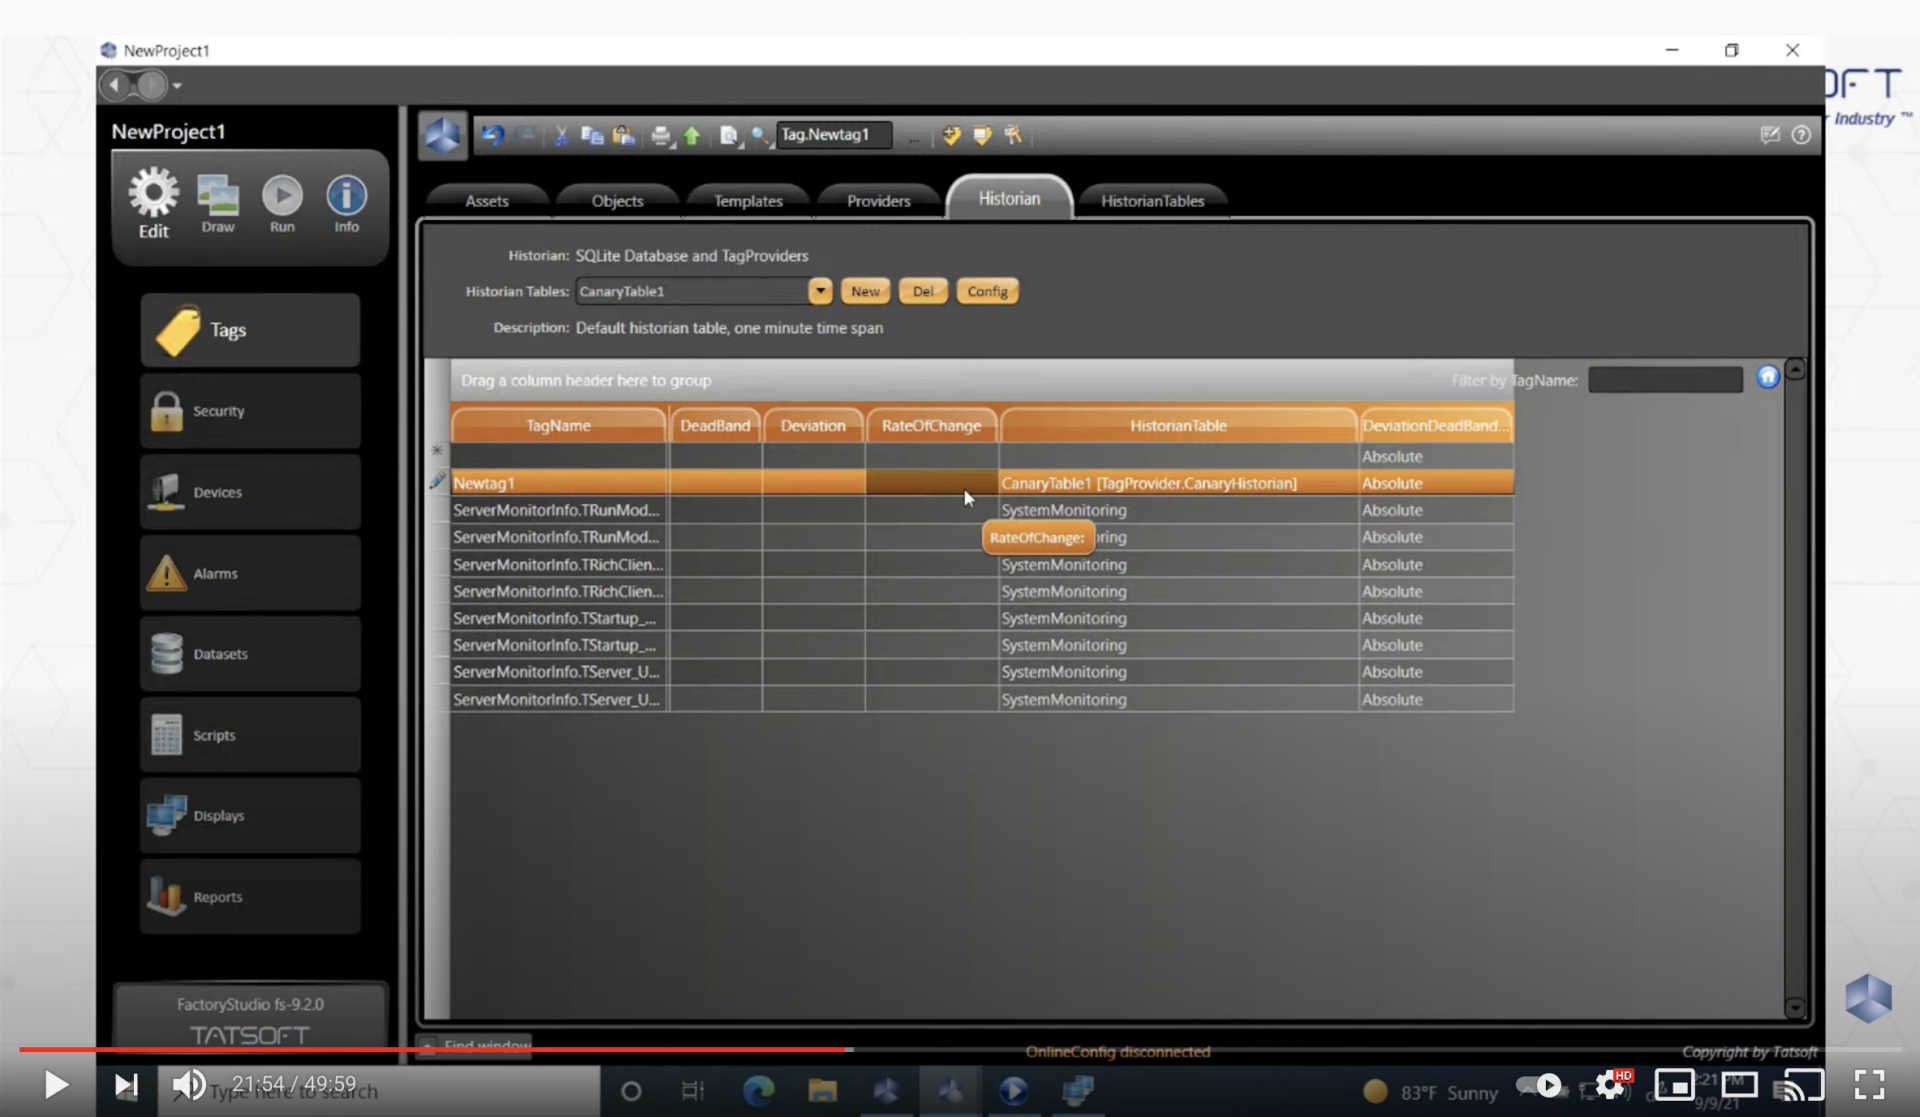Mute the video volume
The width and height of the screenshot is (1920, 1117).
pos(188,1085)
